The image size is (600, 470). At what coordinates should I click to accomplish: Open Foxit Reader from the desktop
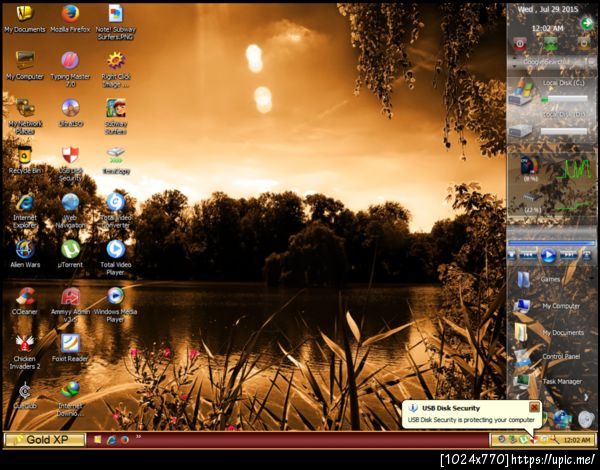(x=70, y=348)
